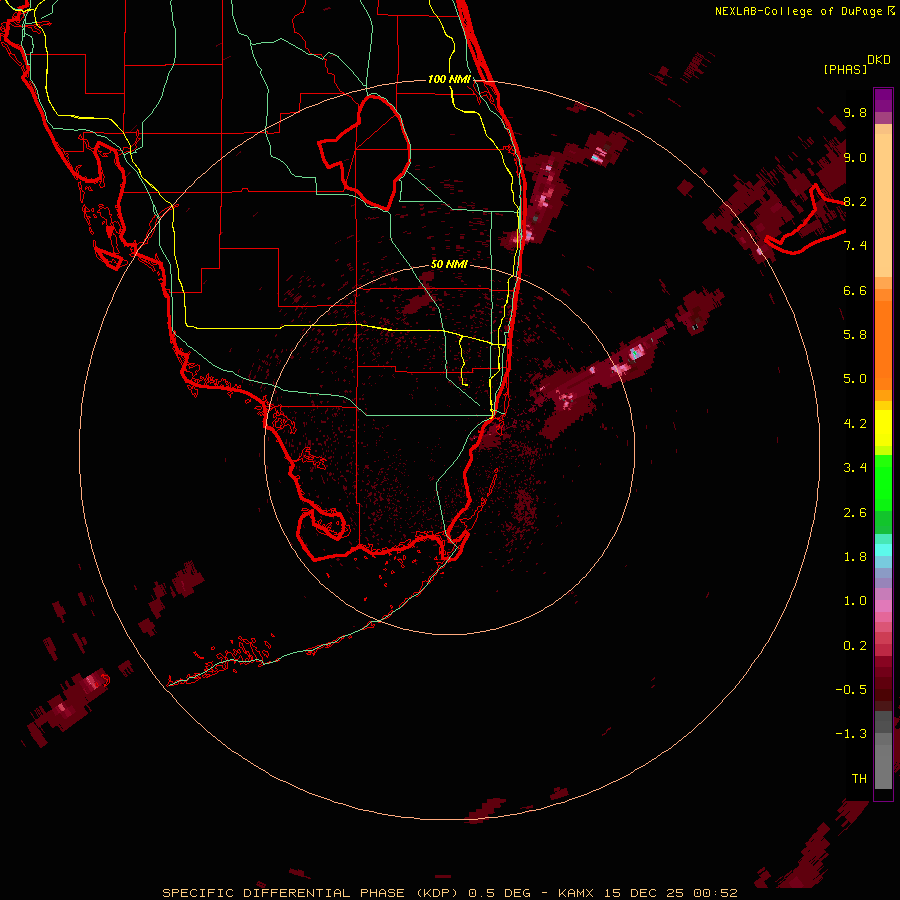Click the 7.4 legend value
This screenshot has height=900, width=900.
pyautogui.click(x=855, y=246)
